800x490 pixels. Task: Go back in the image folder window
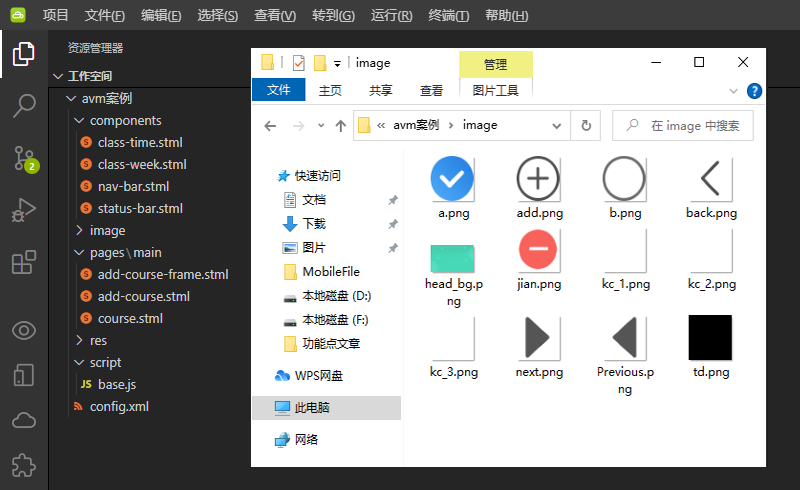click(270, 126)
